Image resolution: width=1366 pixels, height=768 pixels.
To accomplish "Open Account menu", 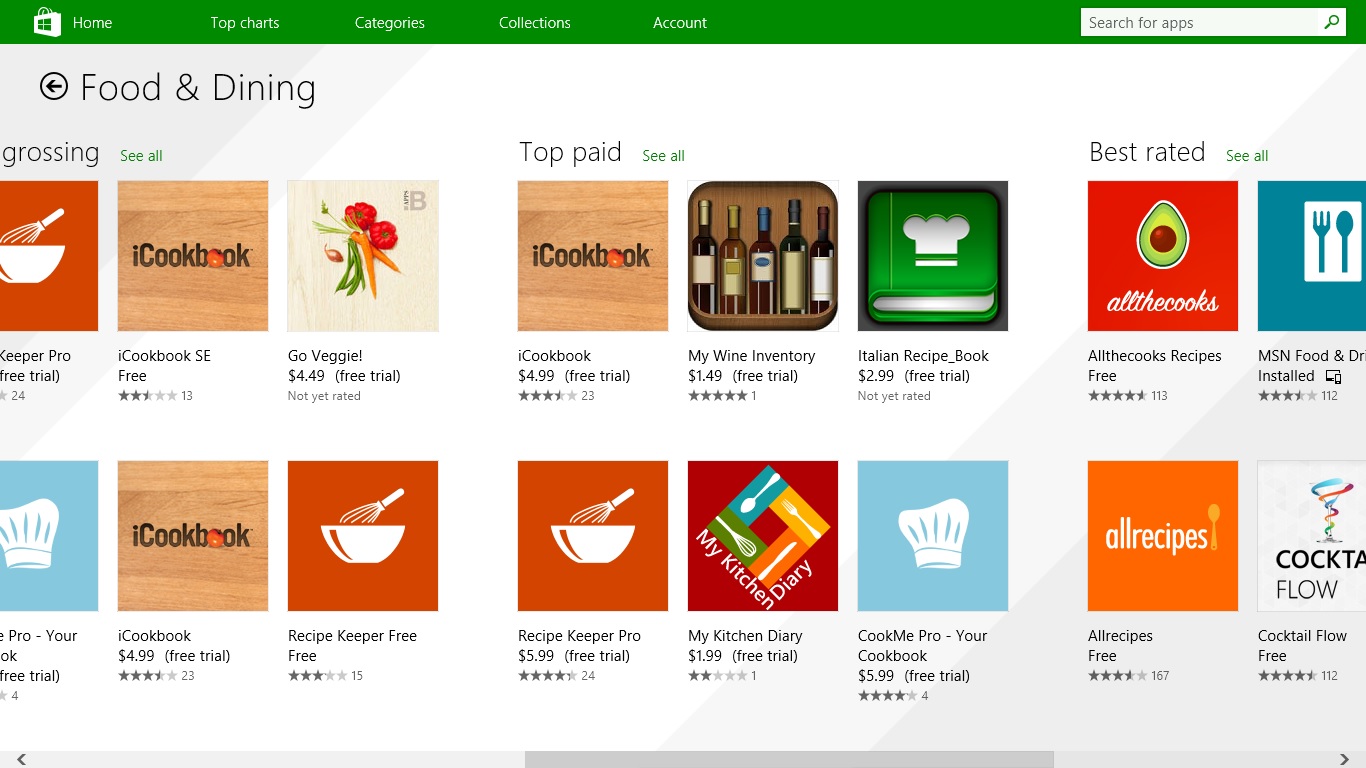I will point(680,22).
